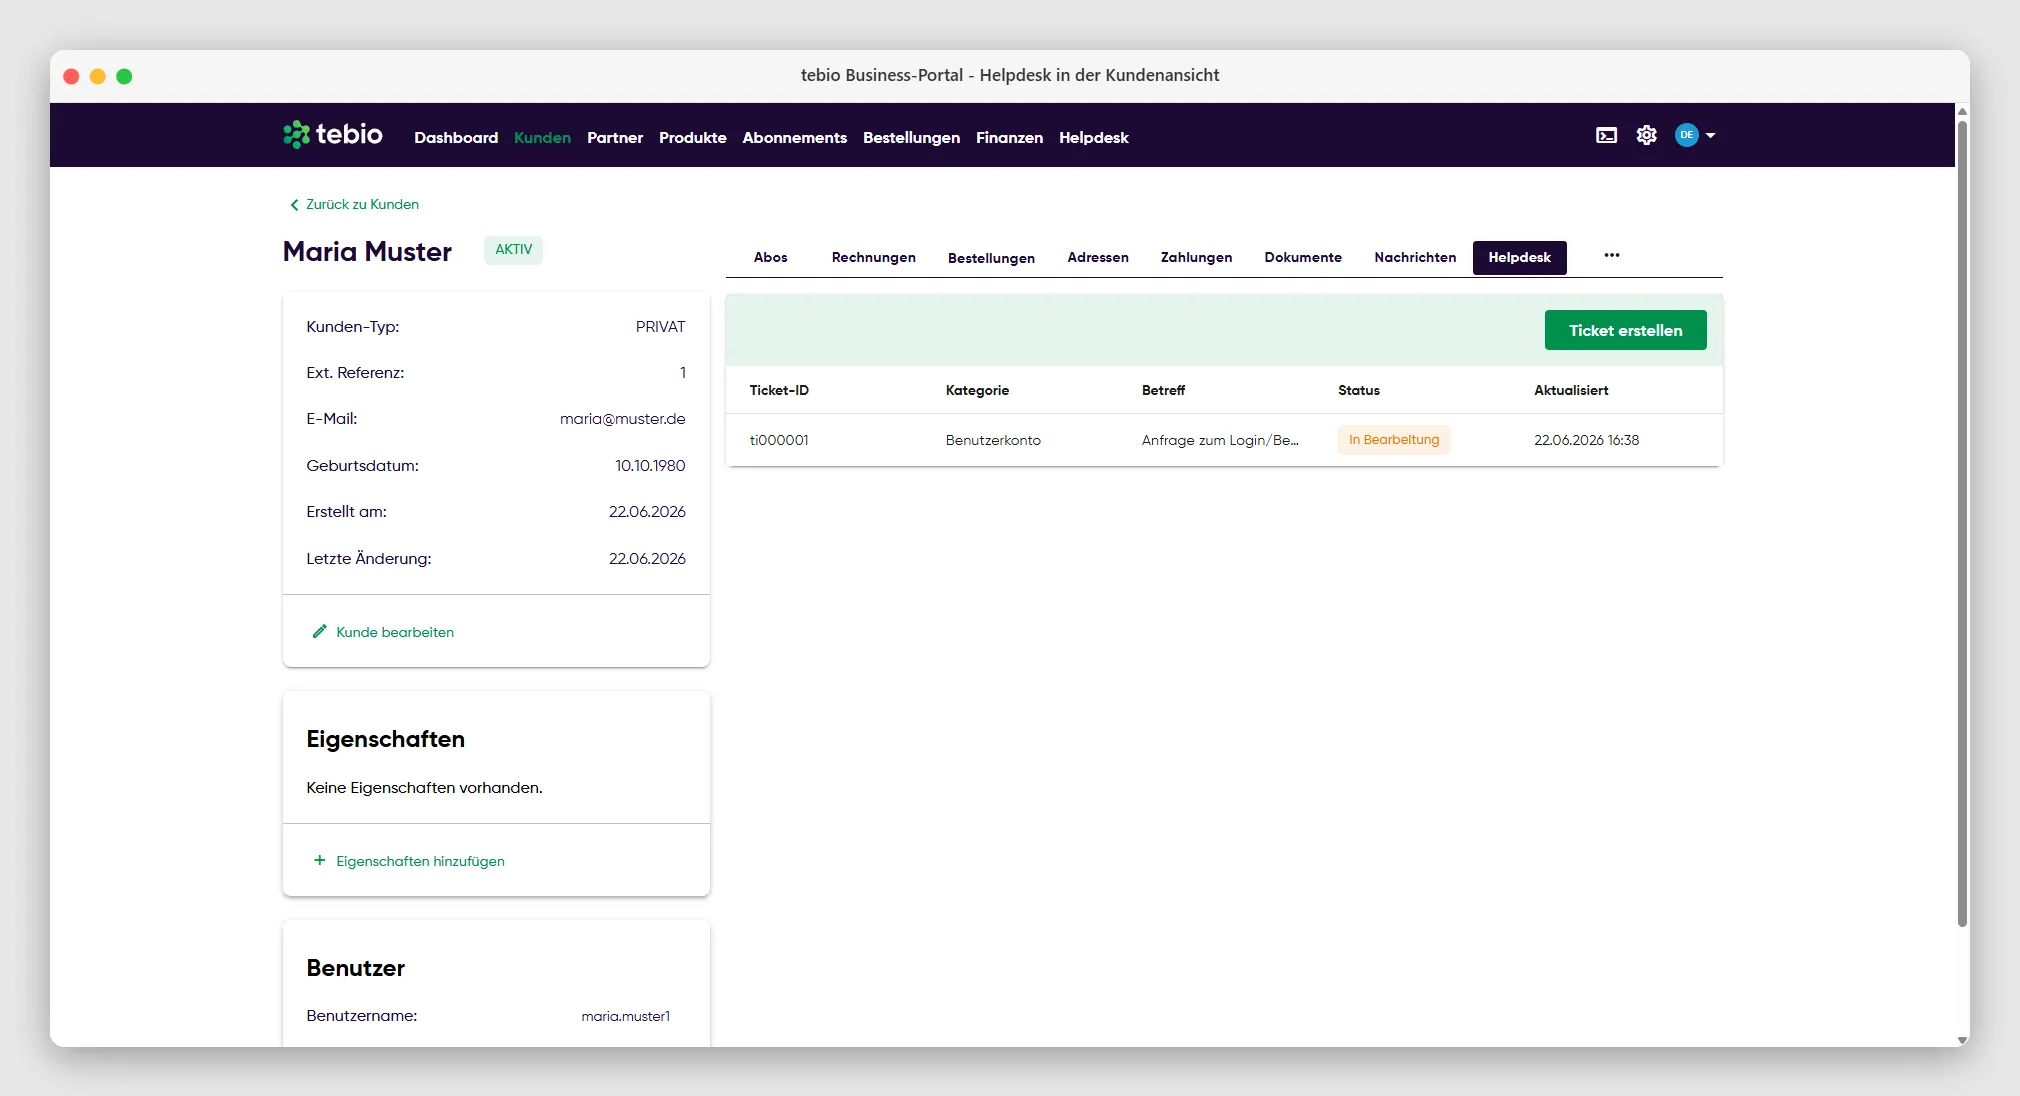
Task: Open Bestellungen in top navigation
Action: (911, 137)
